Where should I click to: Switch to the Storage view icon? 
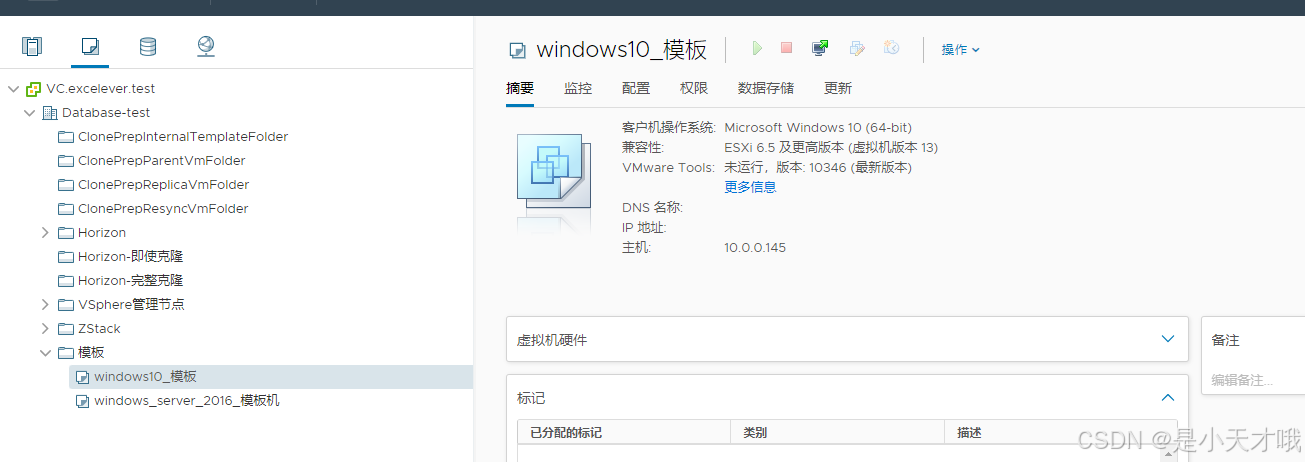148,46
